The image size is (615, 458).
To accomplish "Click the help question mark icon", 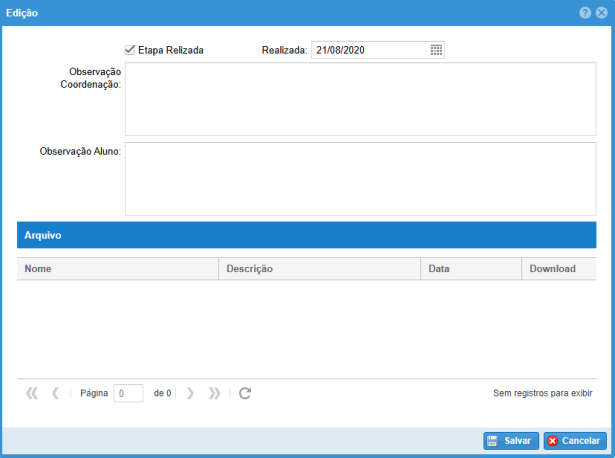I will (x=585, y=12).
